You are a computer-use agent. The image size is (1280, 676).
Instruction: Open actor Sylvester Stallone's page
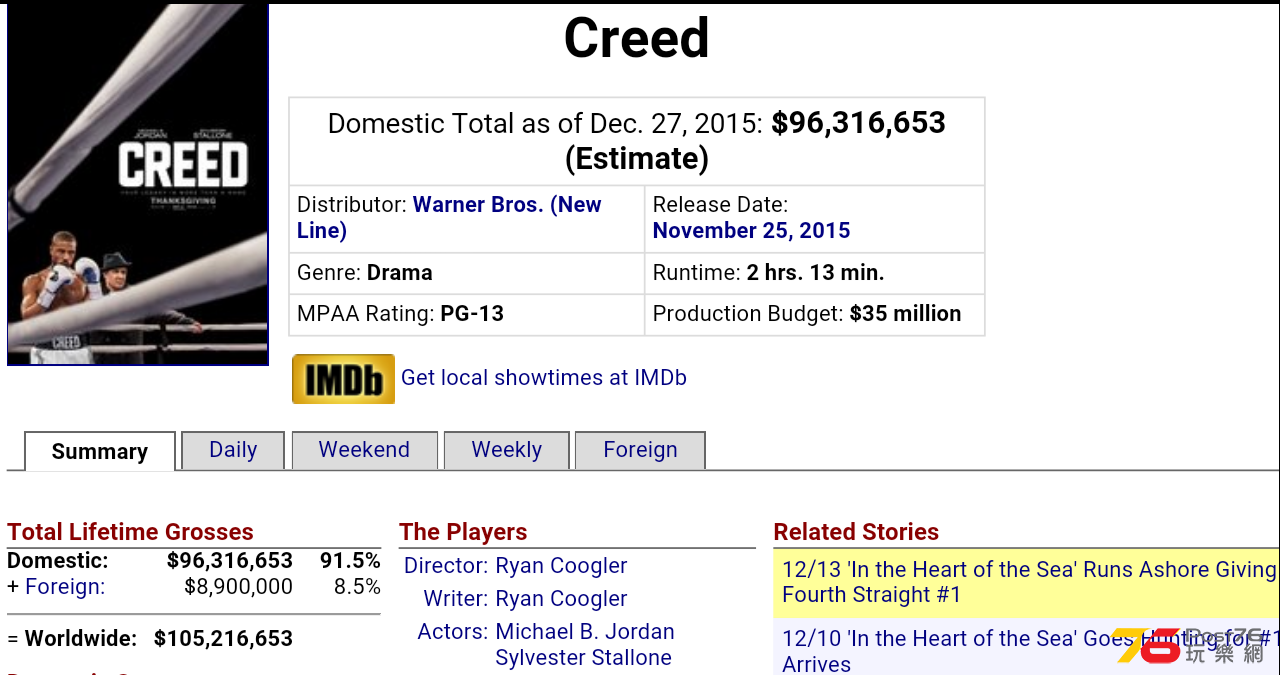[x=583, y=658]
